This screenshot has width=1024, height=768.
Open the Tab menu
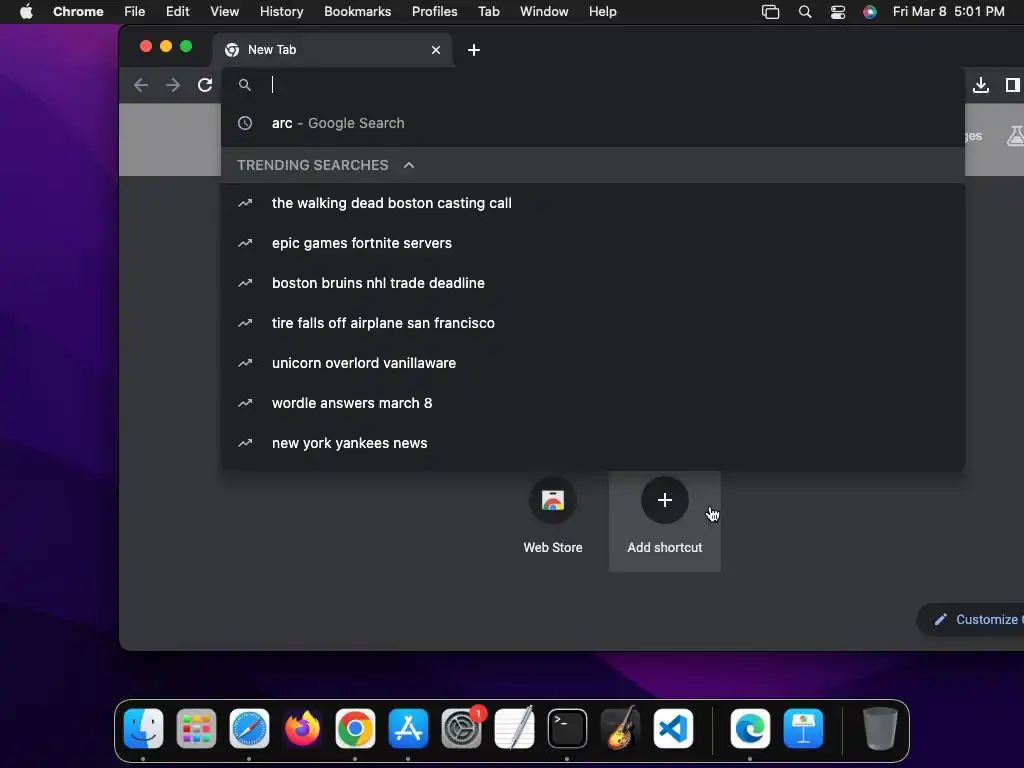(x=488, y=12)
